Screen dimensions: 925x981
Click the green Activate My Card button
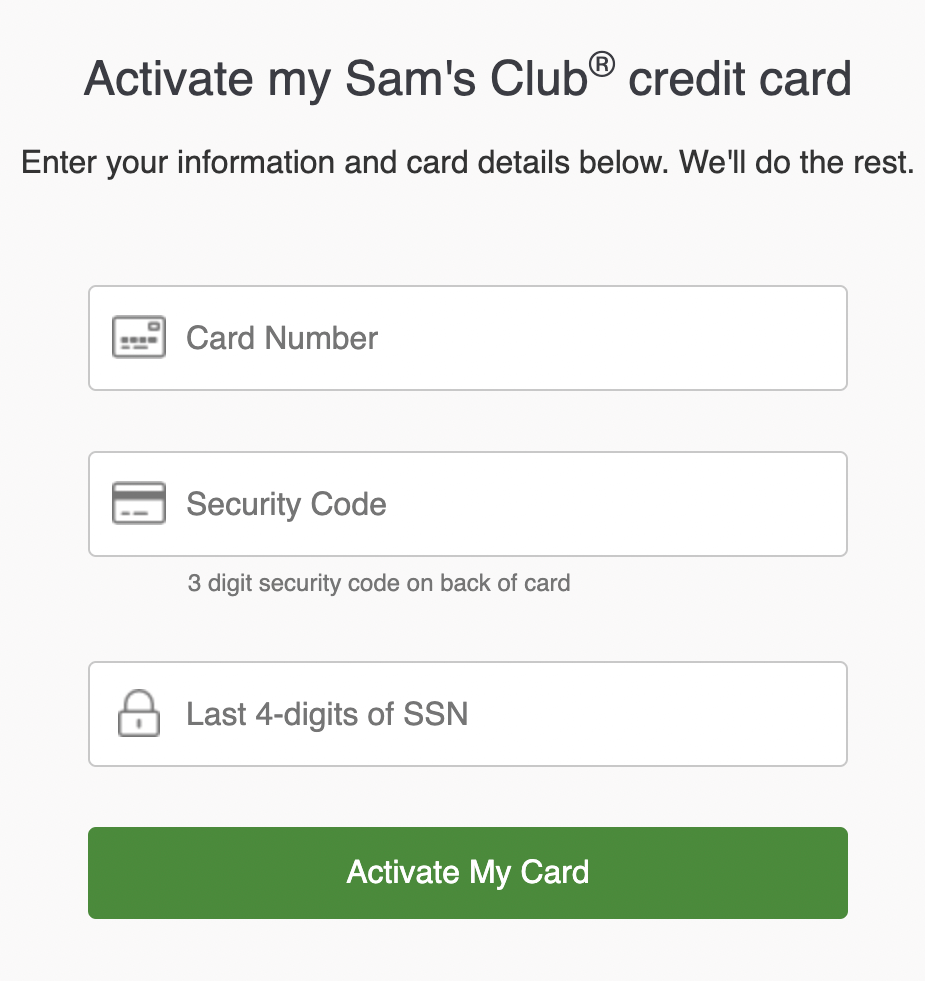[x=468, y=873]
